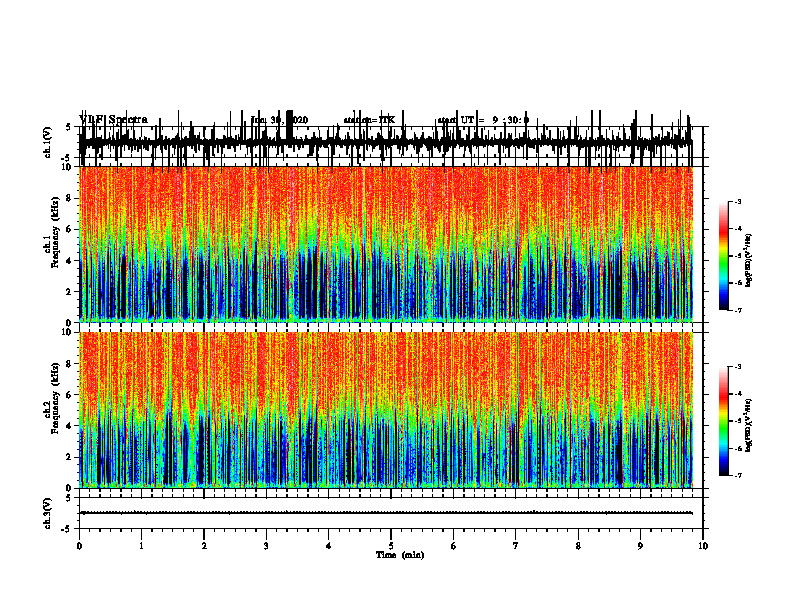
Task: Click time axis tick label 6
Action: pyautogui.click(x=454, y=546)
